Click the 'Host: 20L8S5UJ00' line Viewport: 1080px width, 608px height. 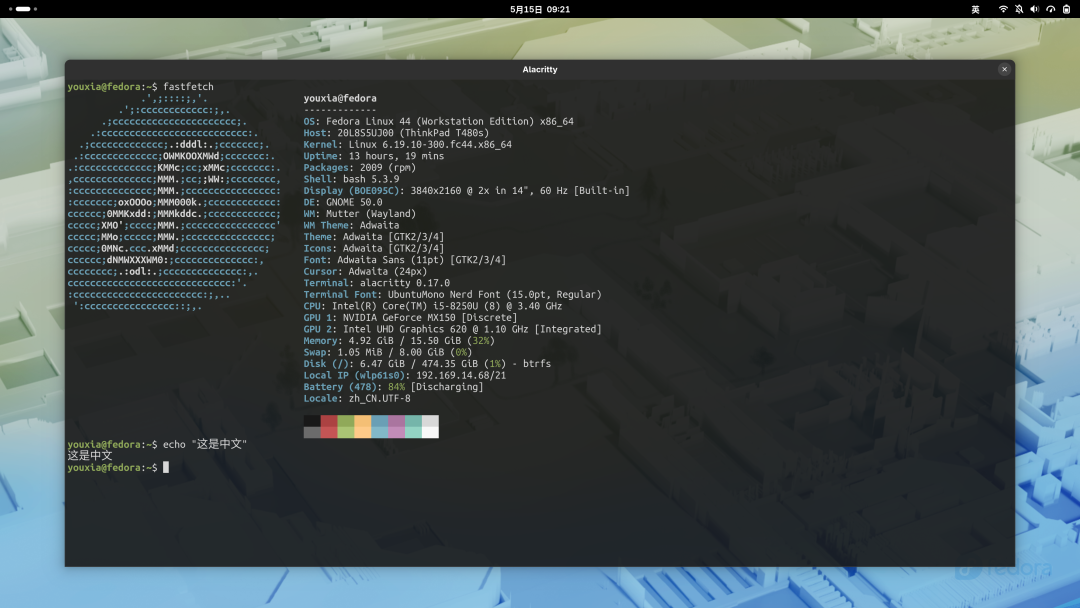pos(396,133)
